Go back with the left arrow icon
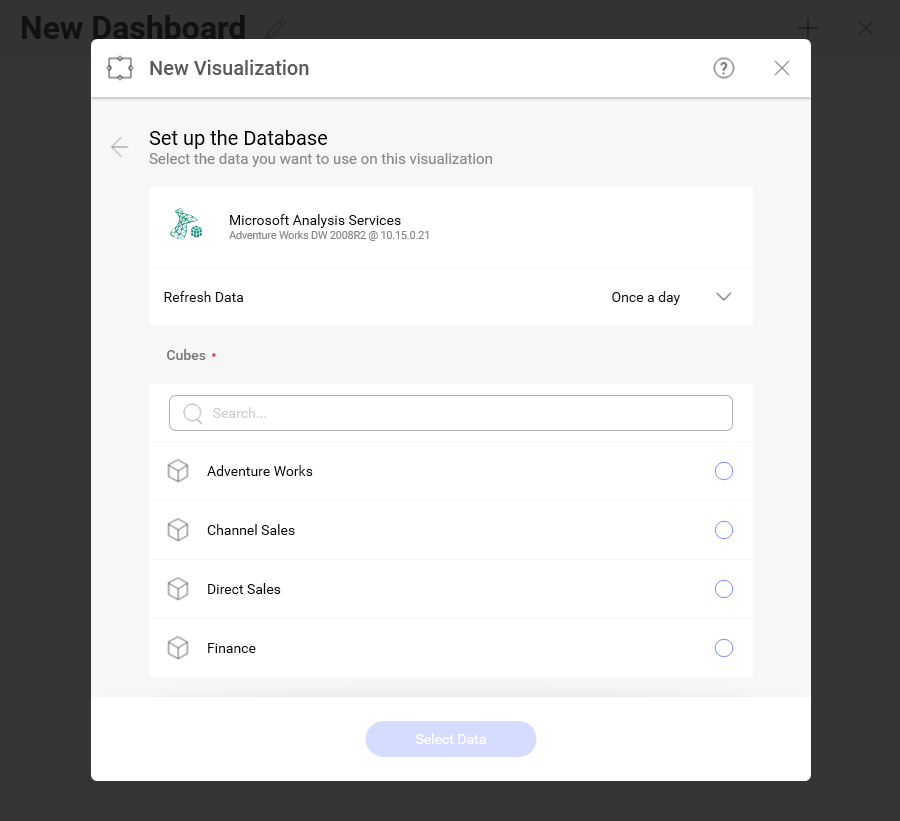900x821 pixels. click(x=119, y=147)
